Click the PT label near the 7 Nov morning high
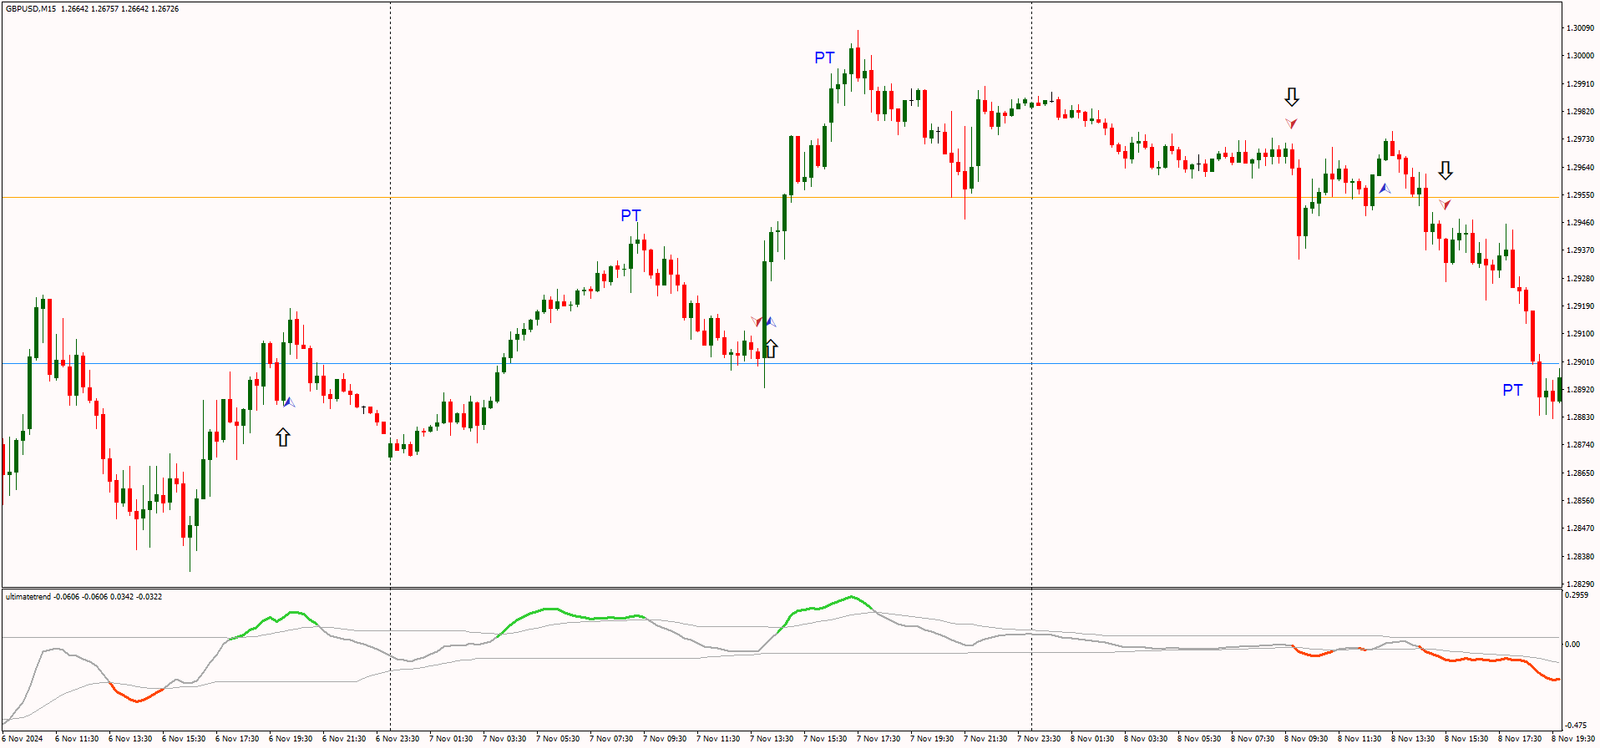 click(630, 216)
